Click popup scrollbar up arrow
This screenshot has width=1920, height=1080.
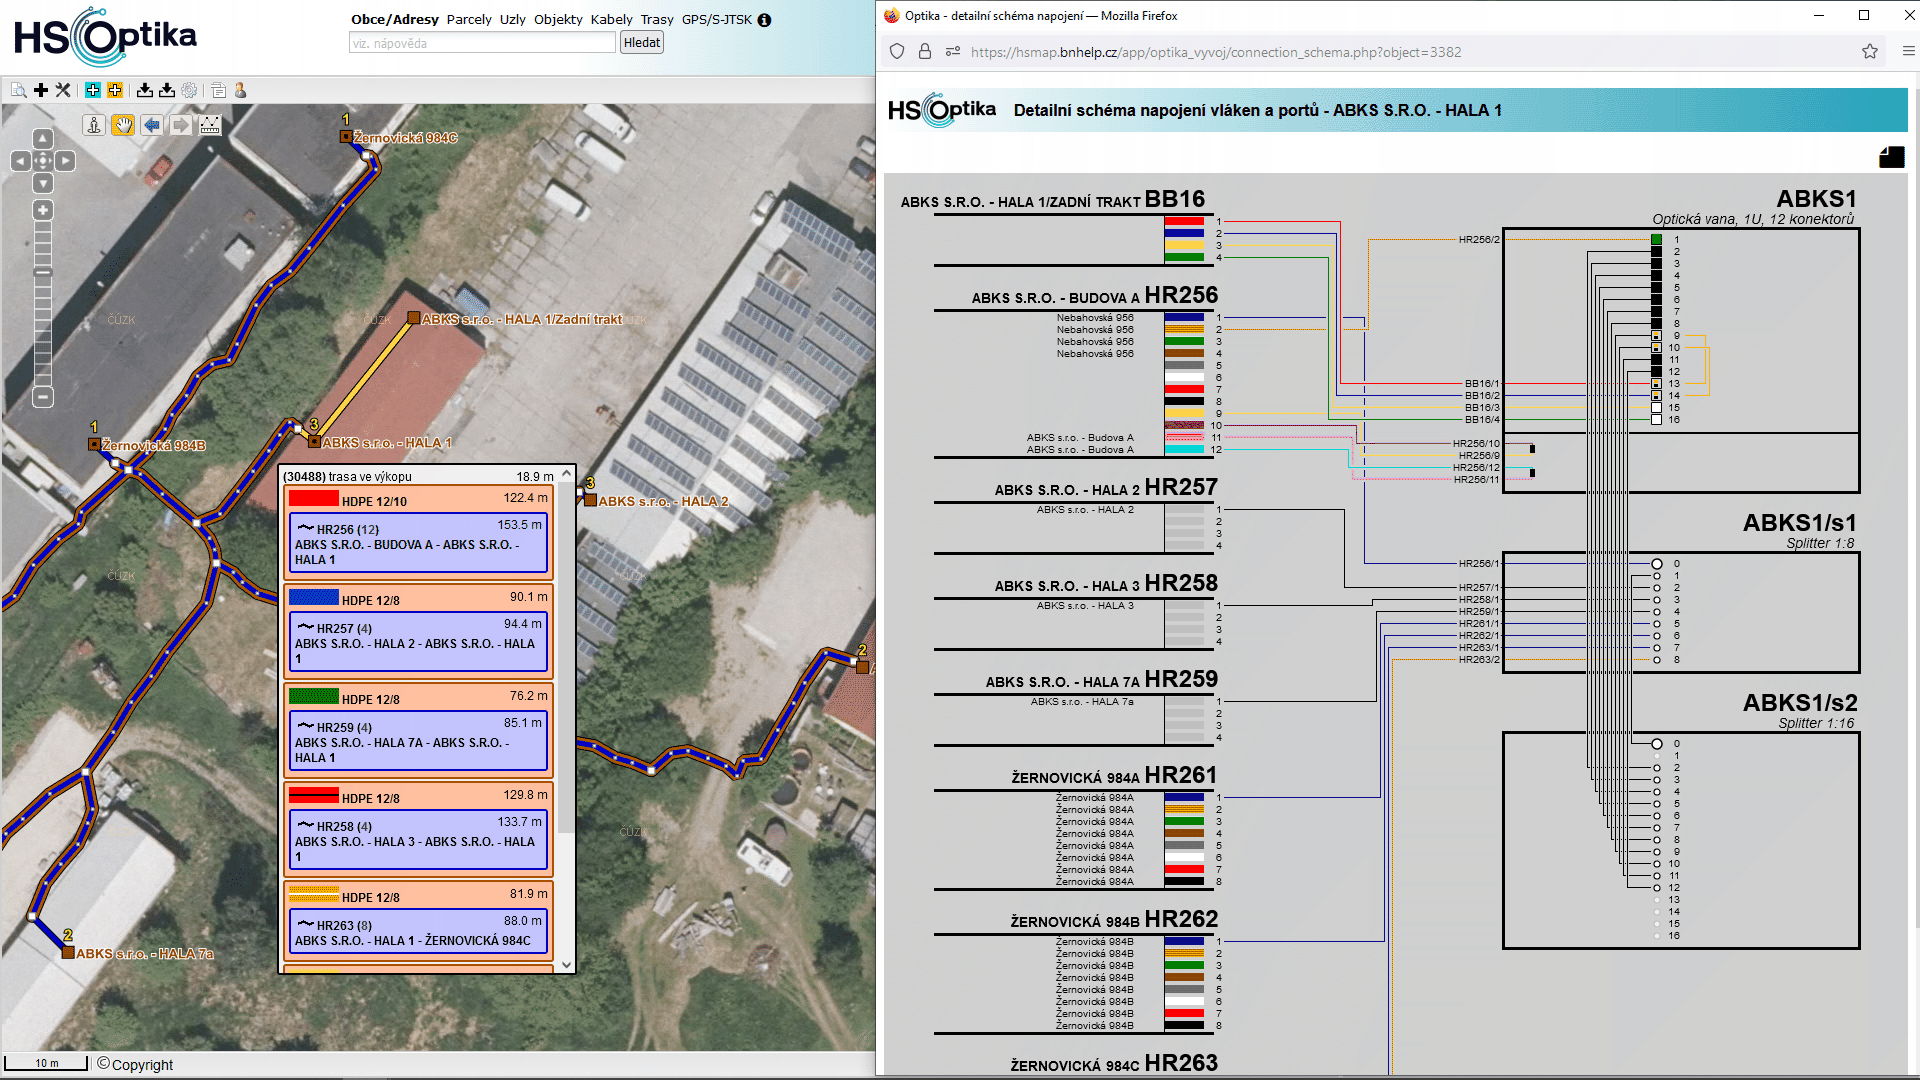(567, 473)
